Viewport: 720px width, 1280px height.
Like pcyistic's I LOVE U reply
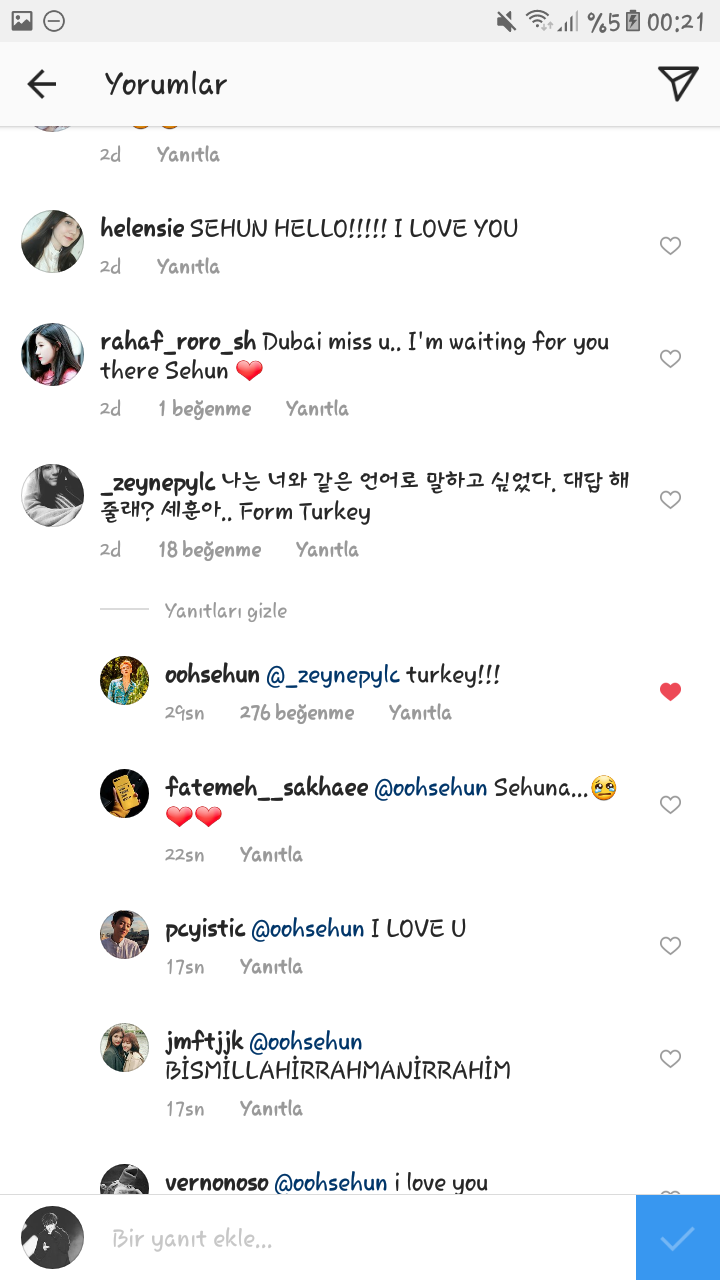670,946
